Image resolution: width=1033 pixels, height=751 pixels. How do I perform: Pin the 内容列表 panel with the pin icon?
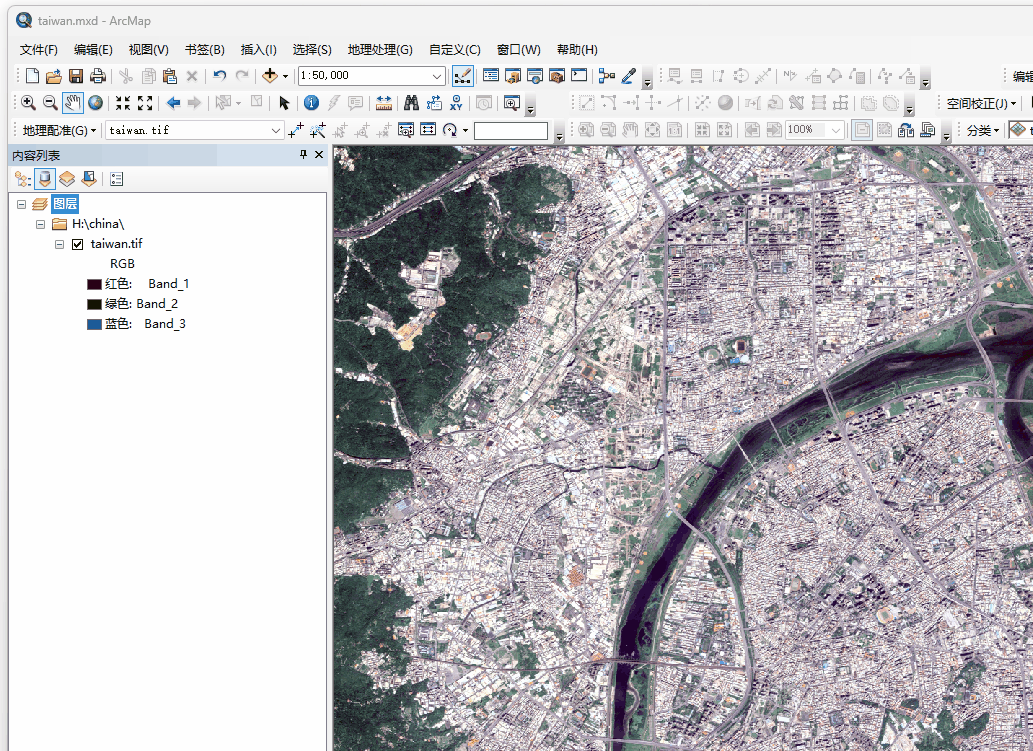tap(305, 155)
